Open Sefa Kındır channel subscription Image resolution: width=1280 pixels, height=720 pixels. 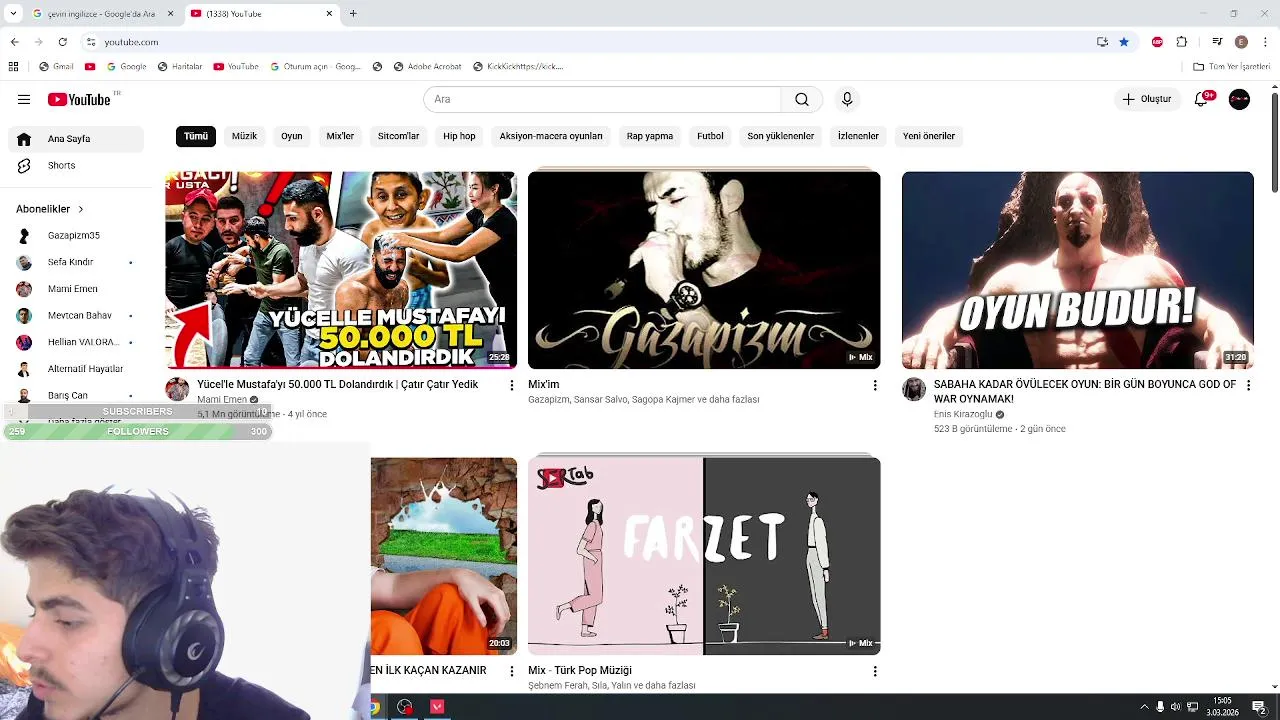click(76, 262)
